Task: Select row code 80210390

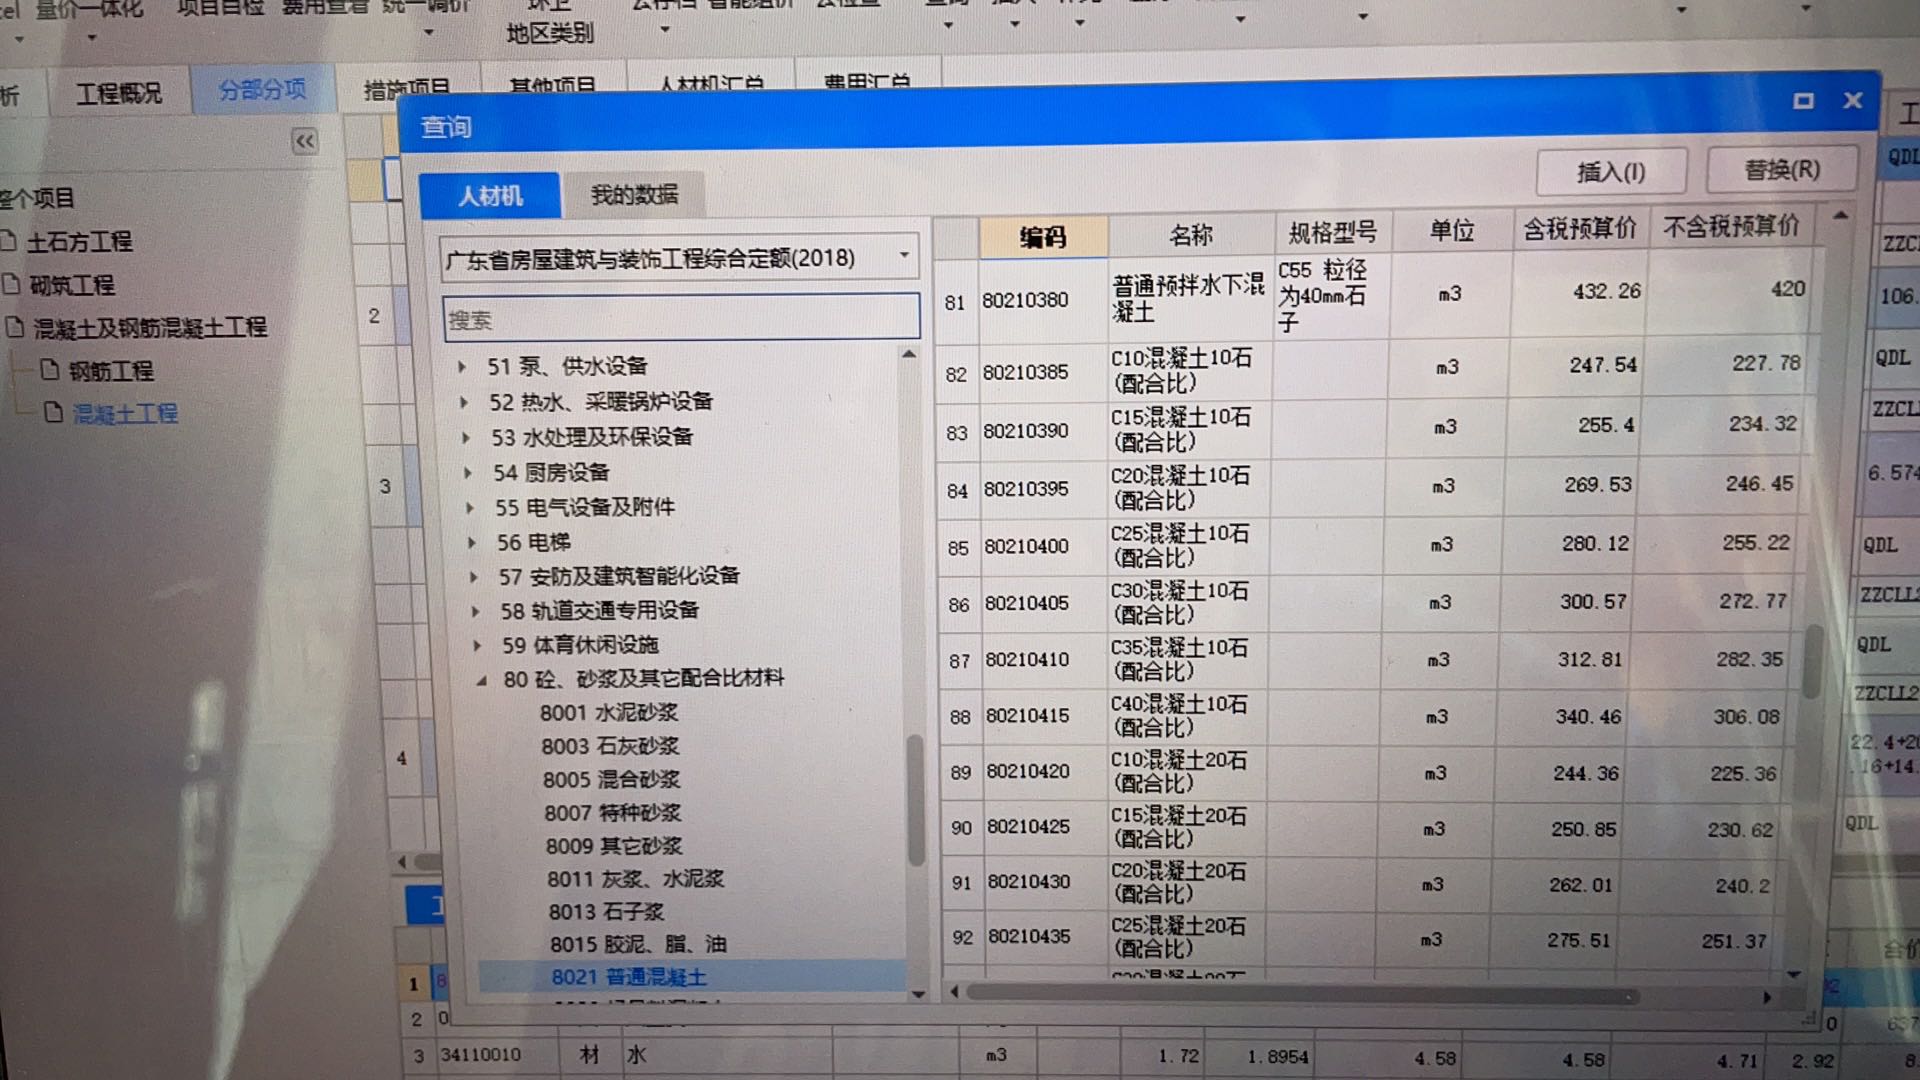Action: [1027, 431]
